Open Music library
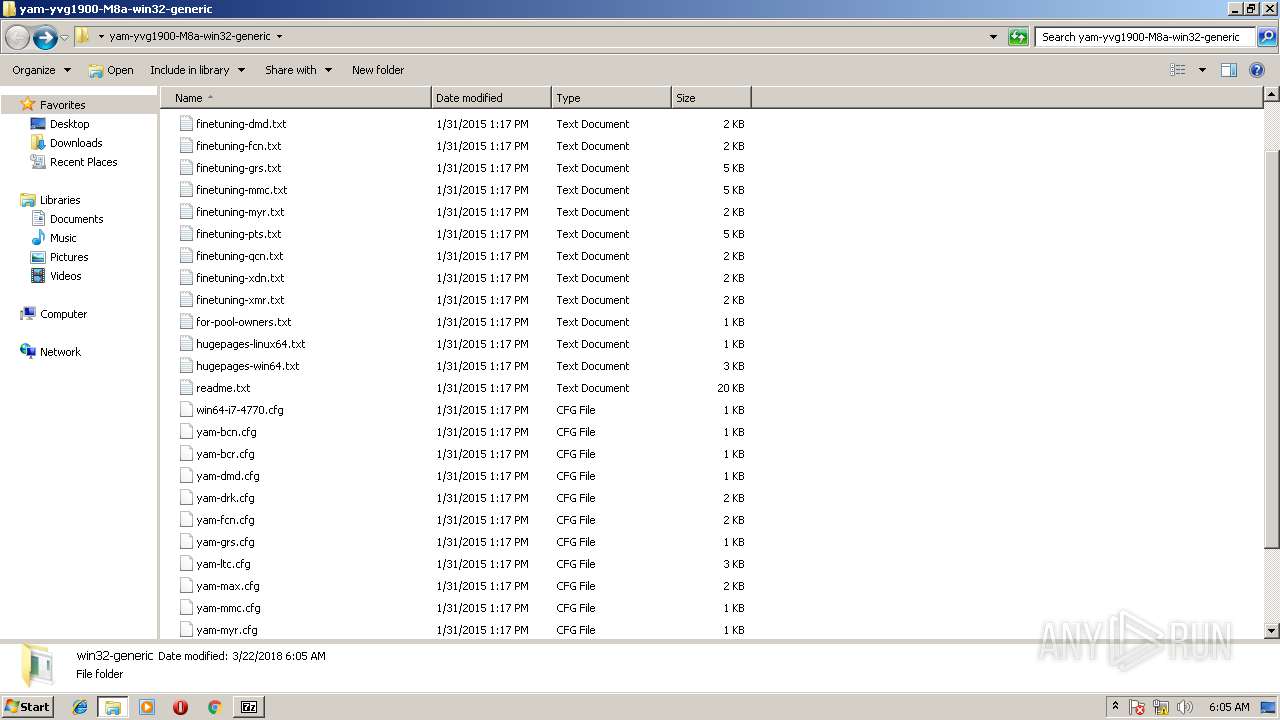This screenshot has width=1280, height=720. (x=63, y=238)
